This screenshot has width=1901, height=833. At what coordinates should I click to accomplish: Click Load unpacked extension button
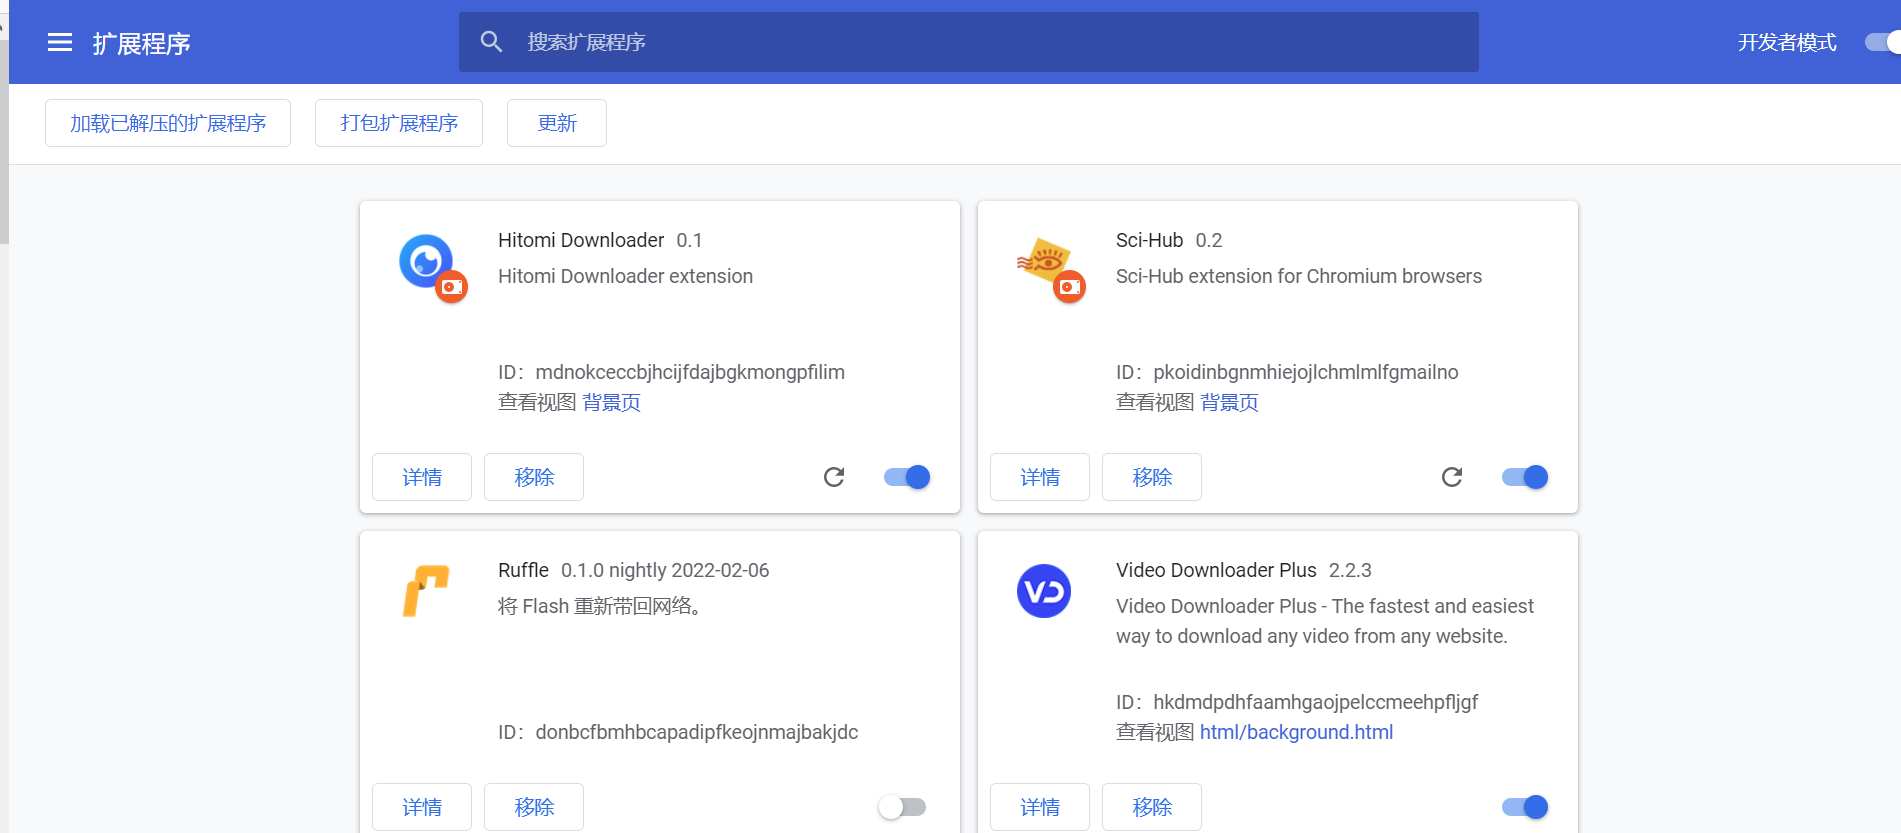pos(168,123)
